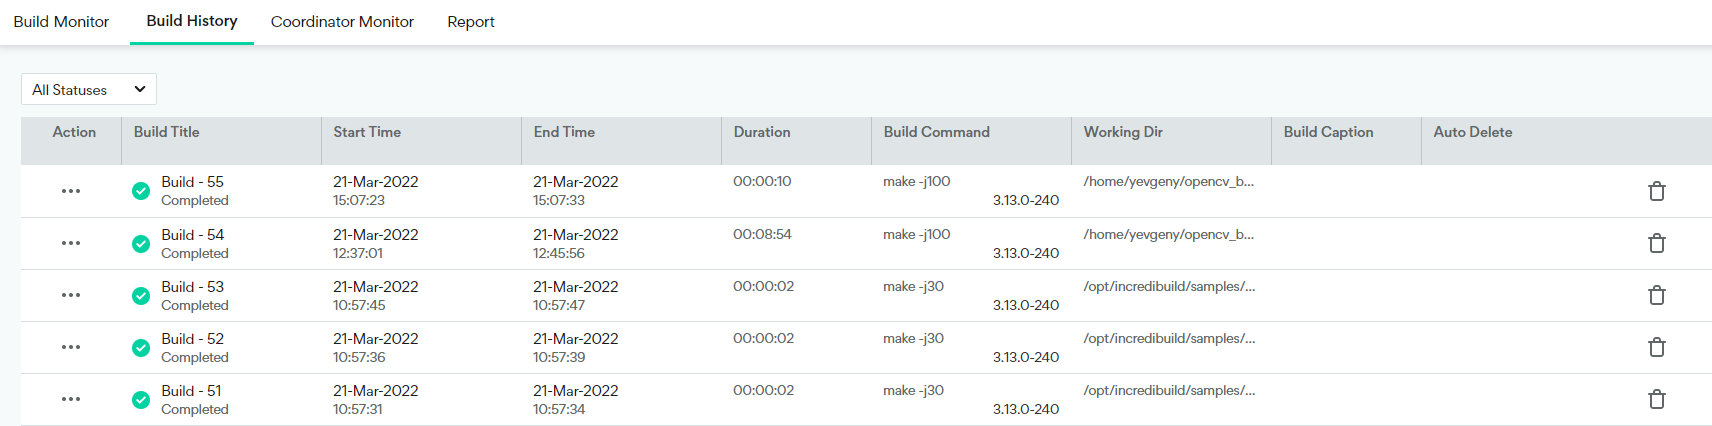Open three-dot menu for Build - 51
1712x426 pixels.
pyautogui.click(x=71, y=399)
